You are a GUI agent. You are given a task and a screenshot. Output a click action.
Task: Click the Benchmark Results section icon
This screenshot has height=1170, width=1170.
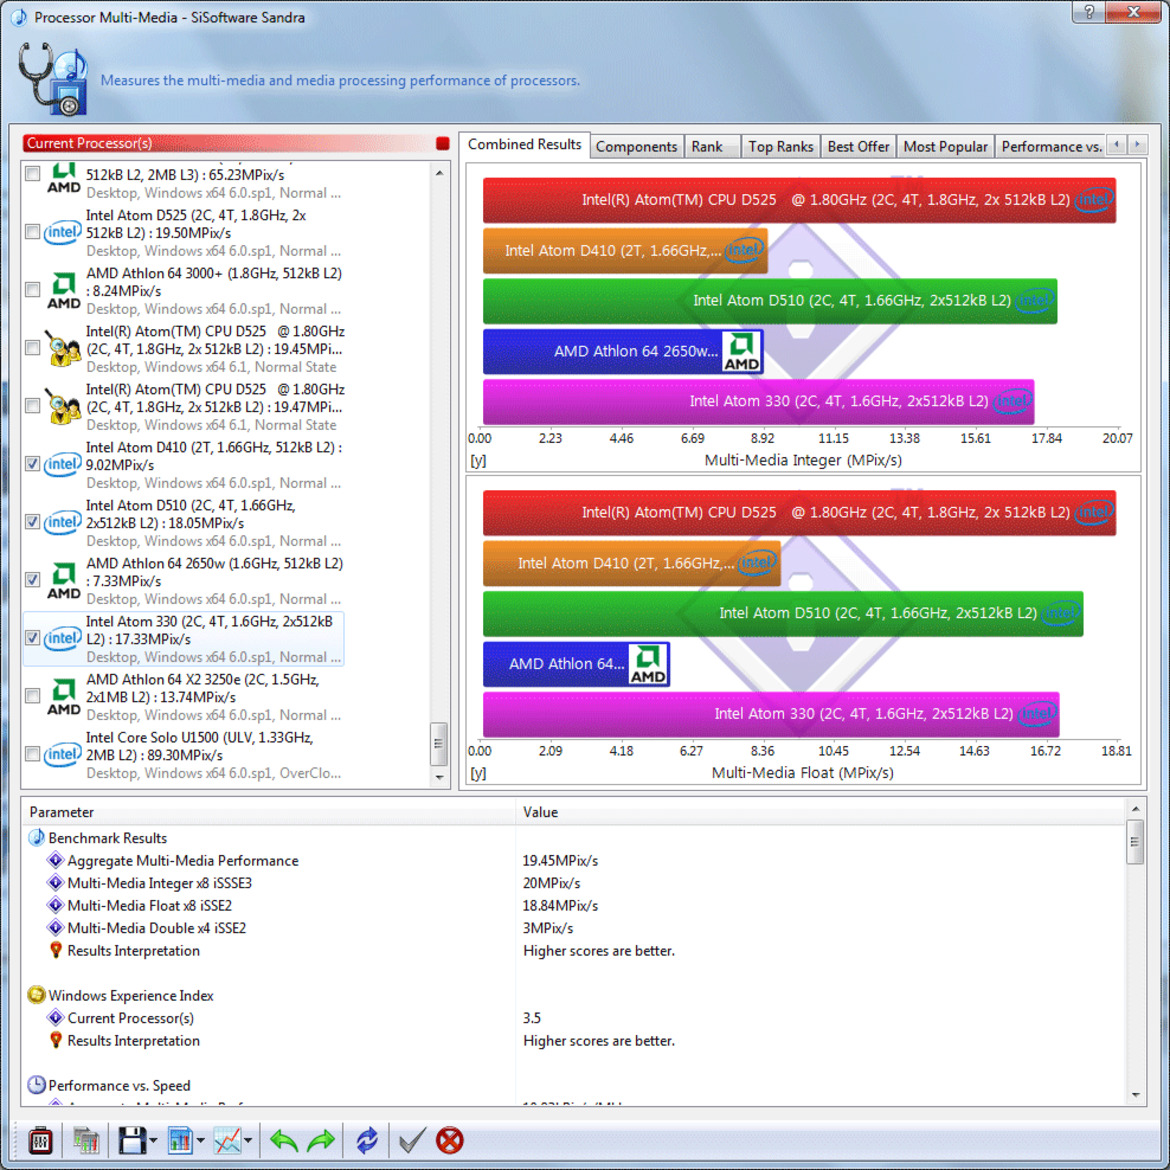[37, 837]
